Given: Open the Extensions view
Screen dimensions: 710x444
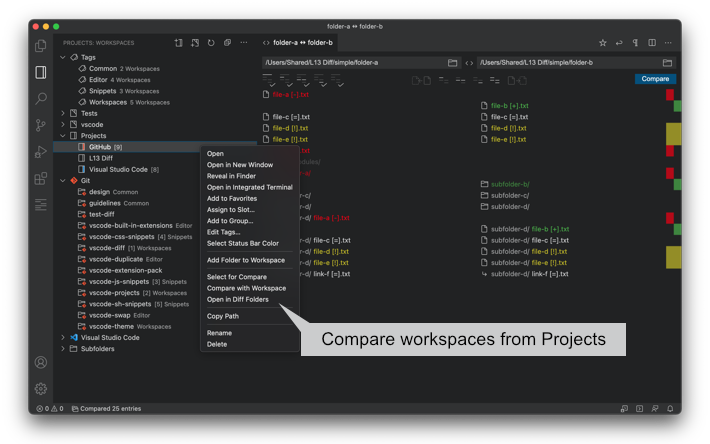Looking at the screenshot, I should click(41, 178).
